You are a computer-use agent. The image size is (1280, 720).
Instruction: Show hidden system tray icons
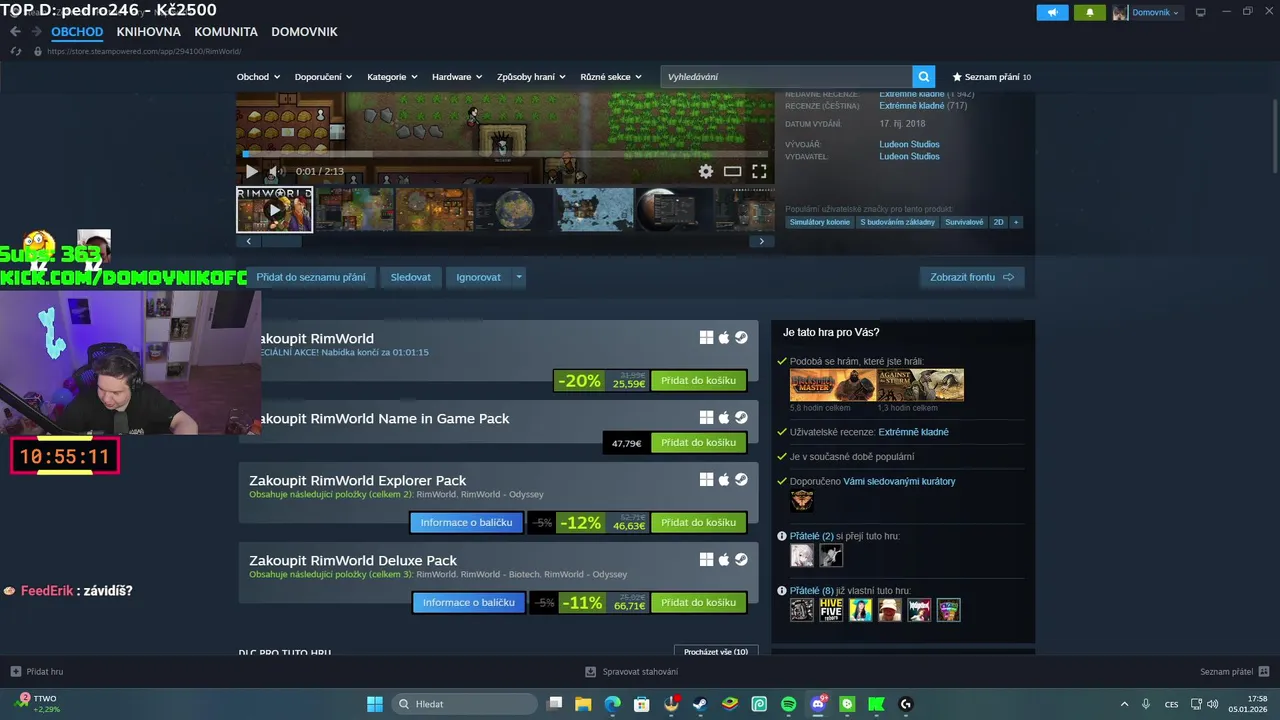(1124, 704)
